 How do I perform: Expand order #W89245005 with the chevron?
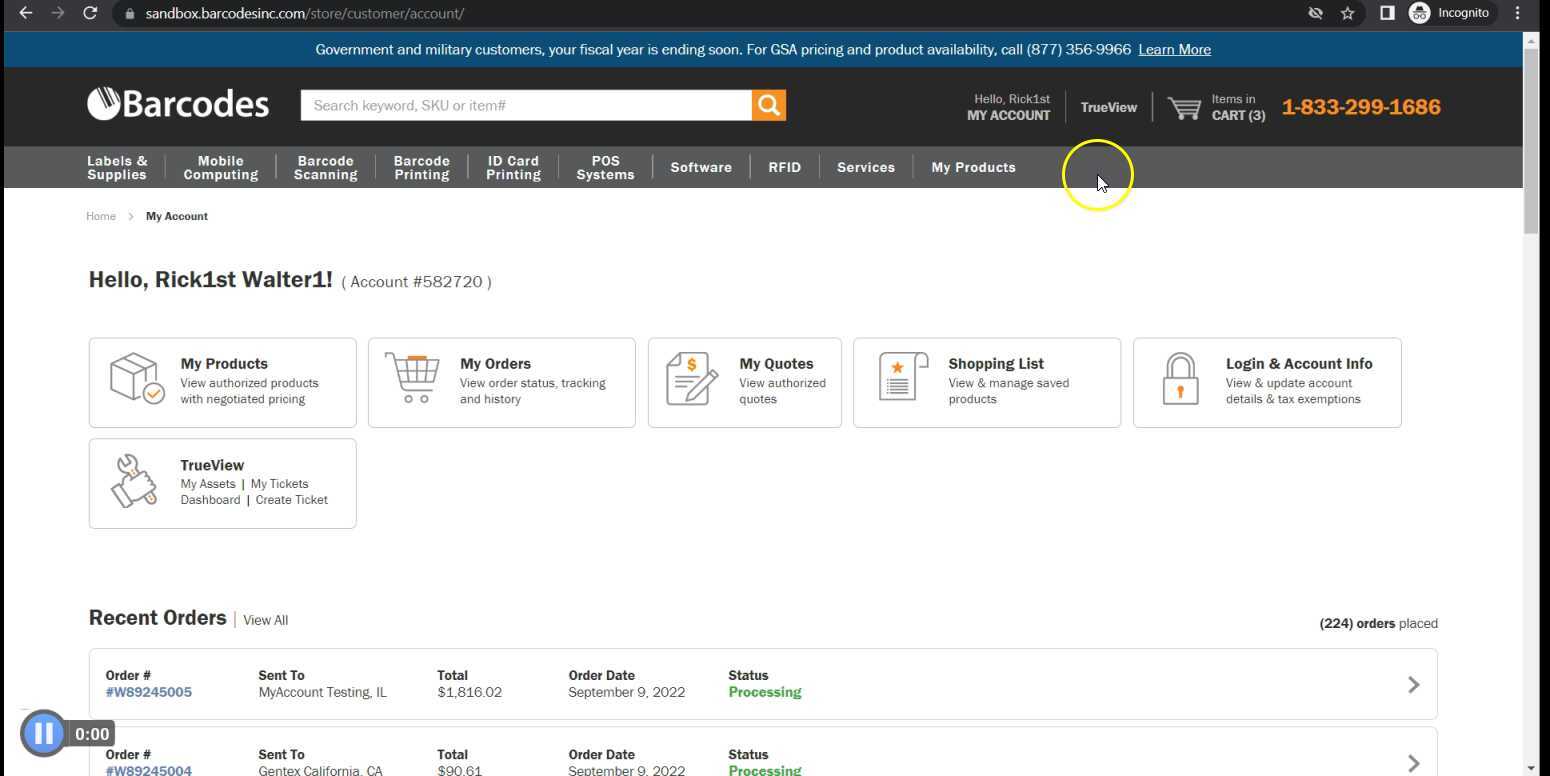(1413, 684)
